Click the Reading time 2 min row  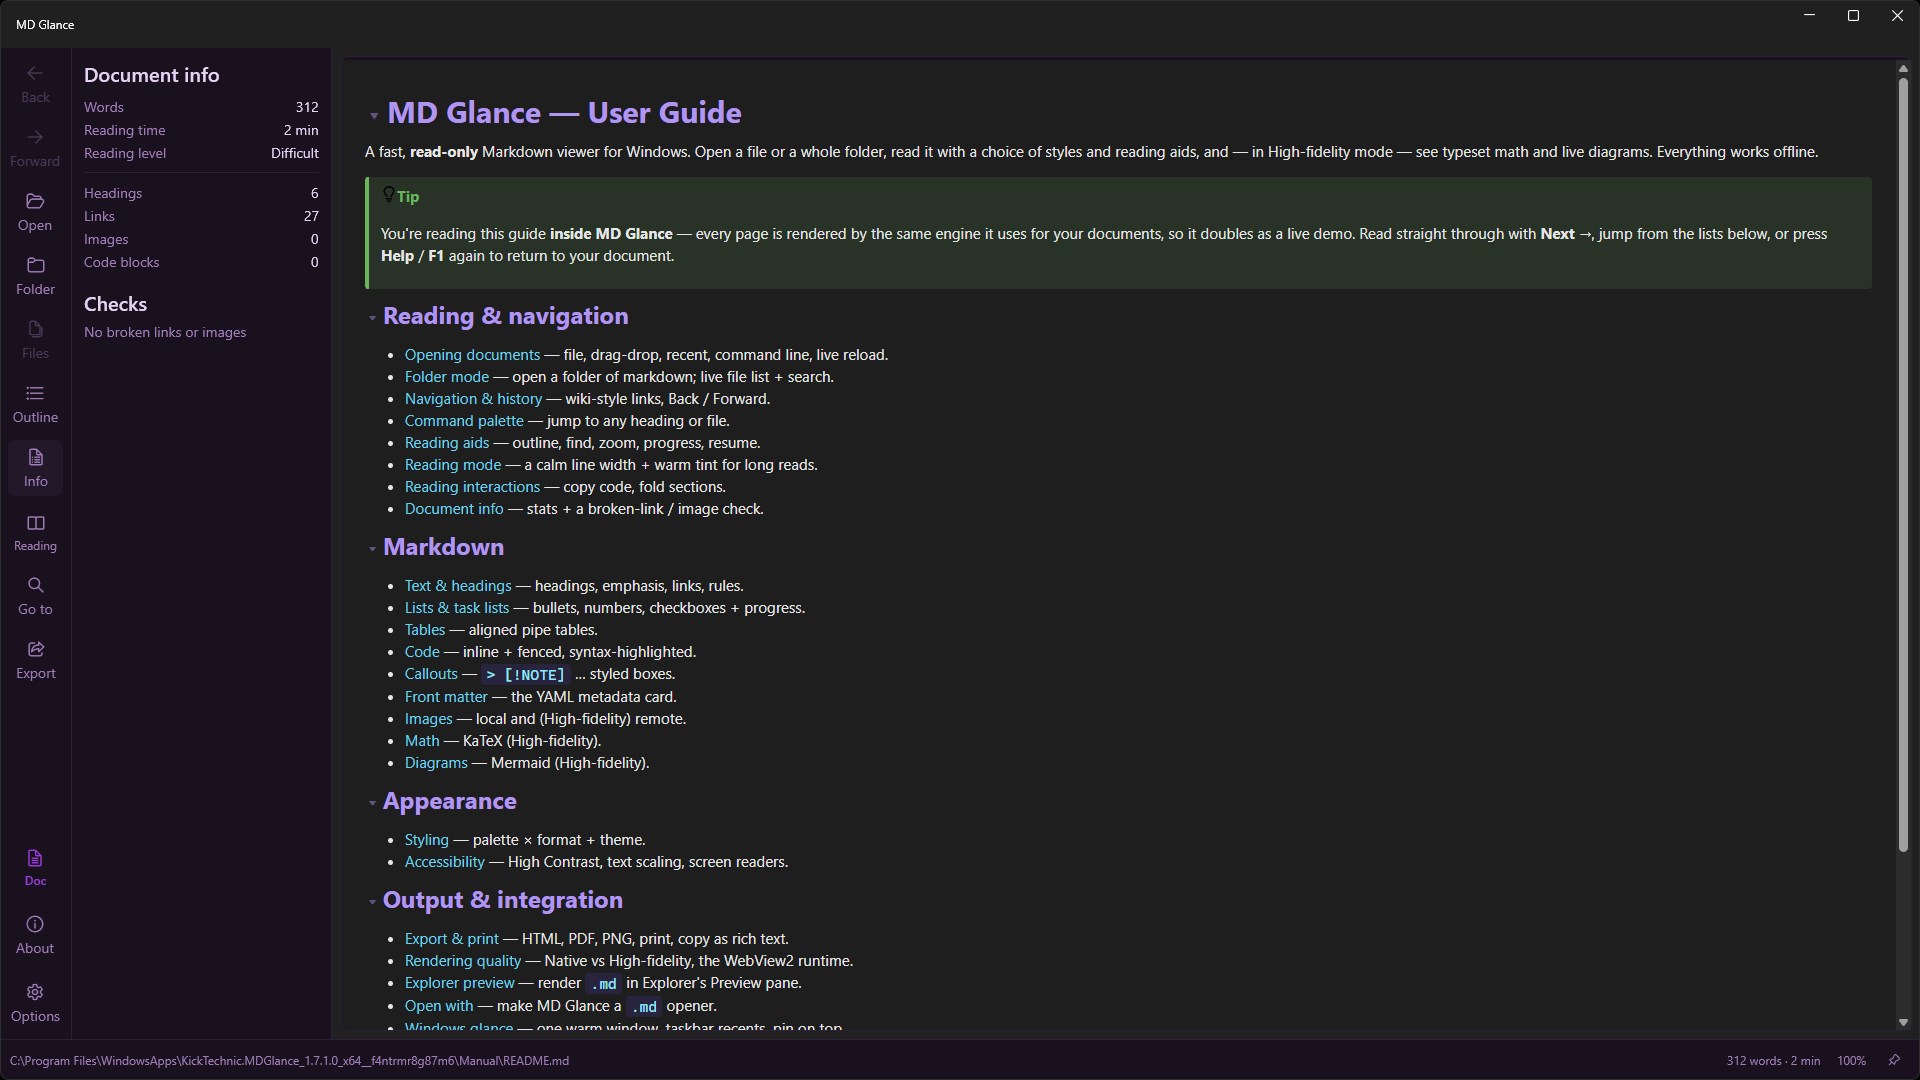201,130
